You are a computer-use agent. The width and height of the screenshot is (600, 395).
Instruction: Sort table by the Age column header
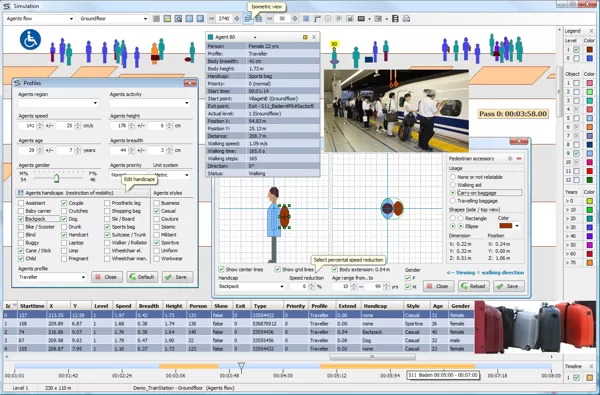click(438, 306)
